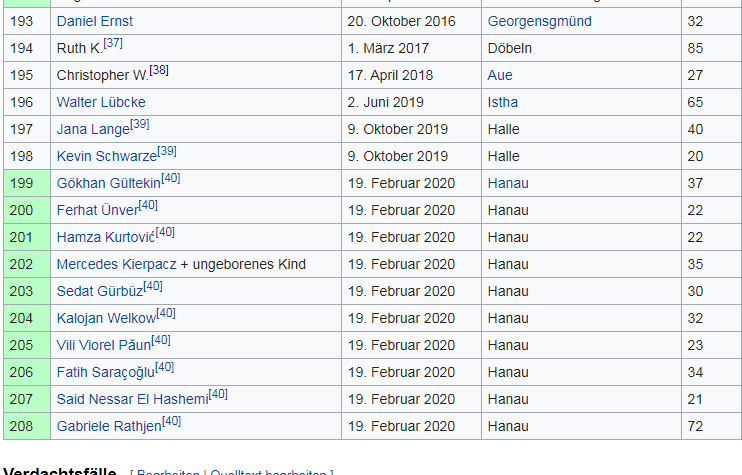742x475 pixels.
Task: Select the Kevin Schwarze name link
Action: (106, 156)
